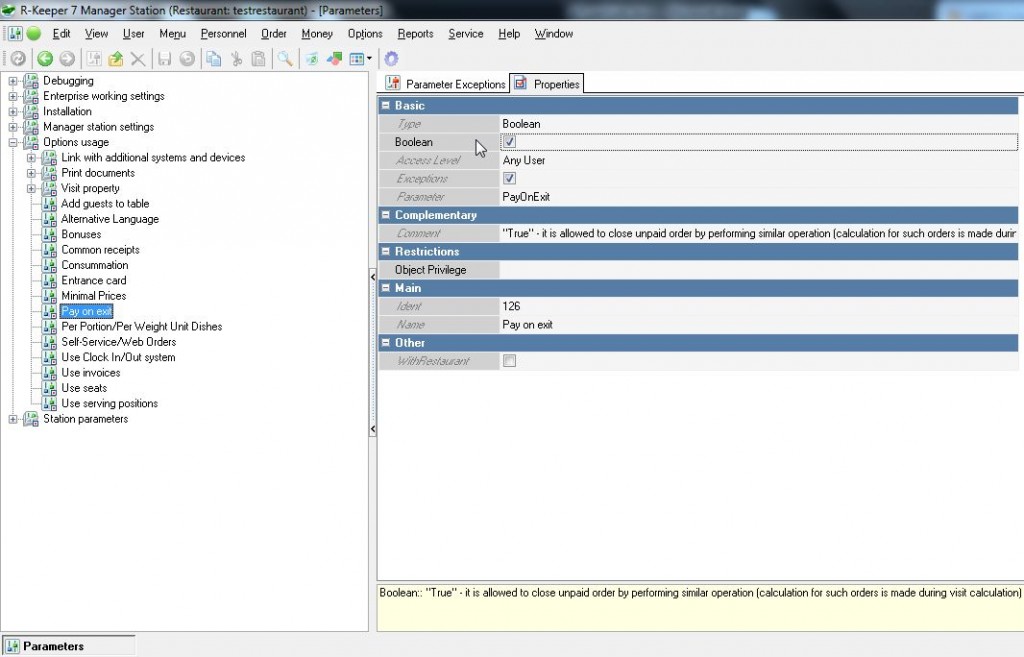Expand Link with additional systems and devices
The height and width of the screenshot is (657, 1024).
point(31,157)
